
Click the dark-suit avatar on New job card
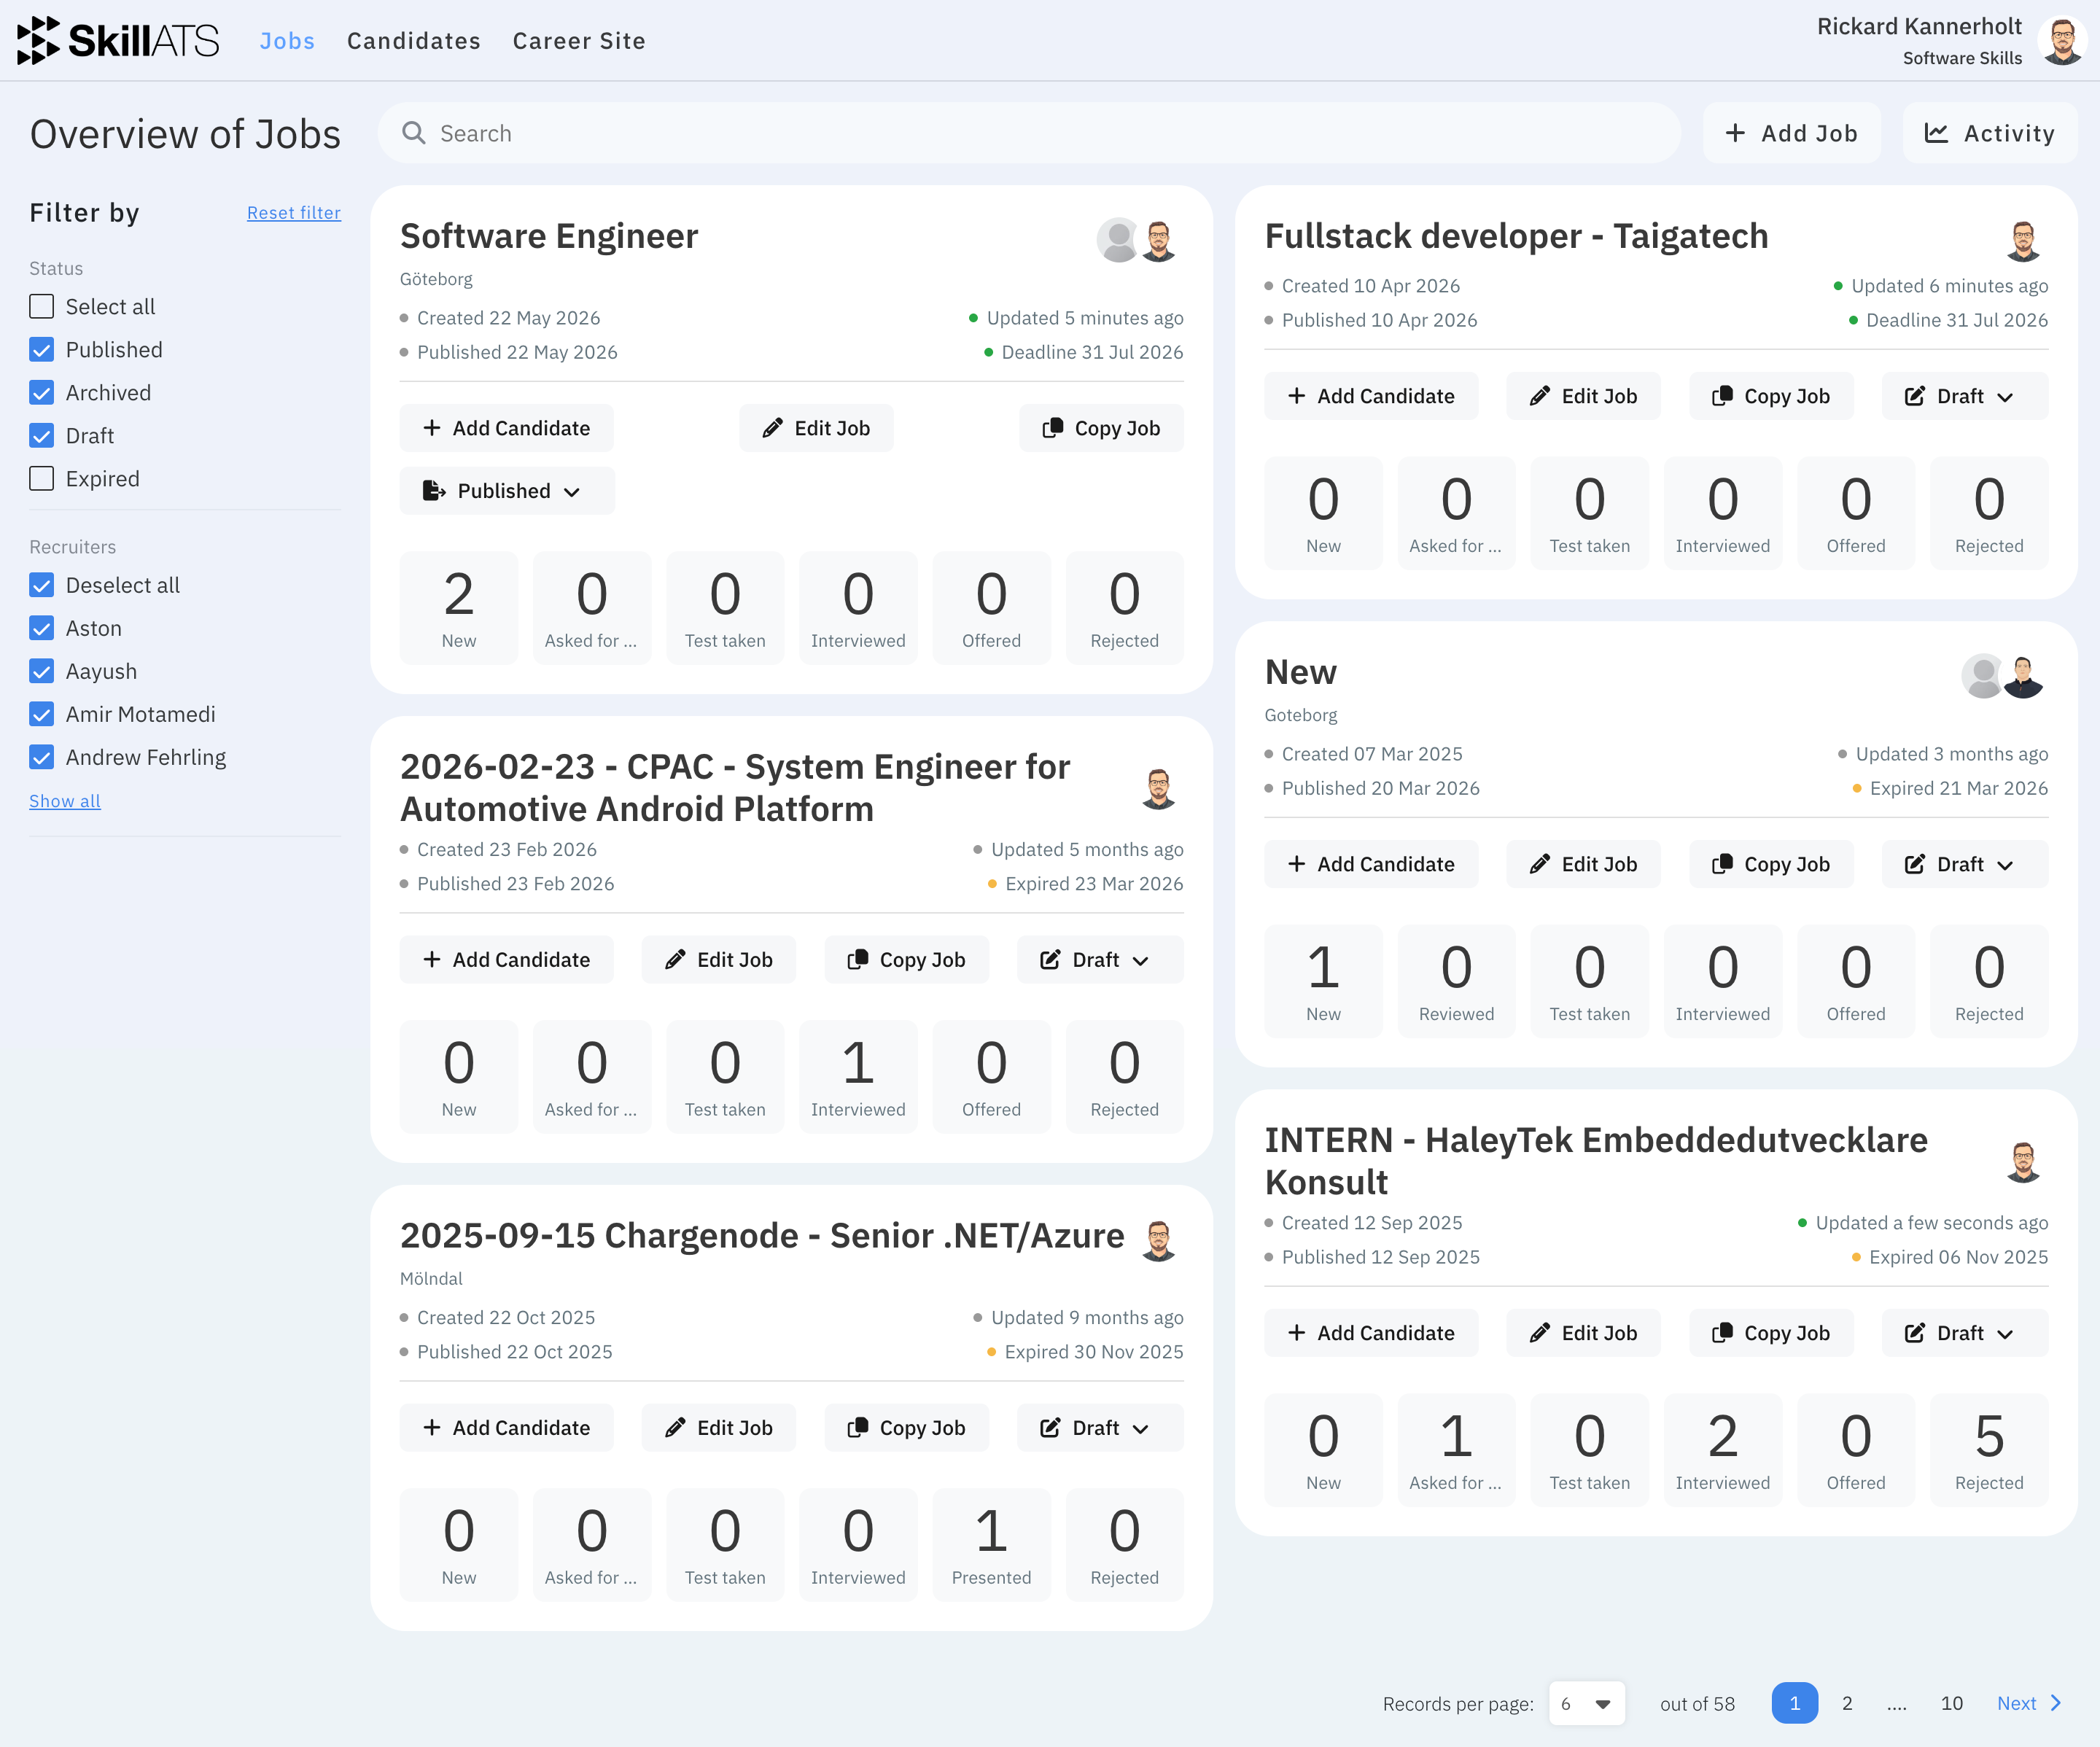coord(2024,676)
